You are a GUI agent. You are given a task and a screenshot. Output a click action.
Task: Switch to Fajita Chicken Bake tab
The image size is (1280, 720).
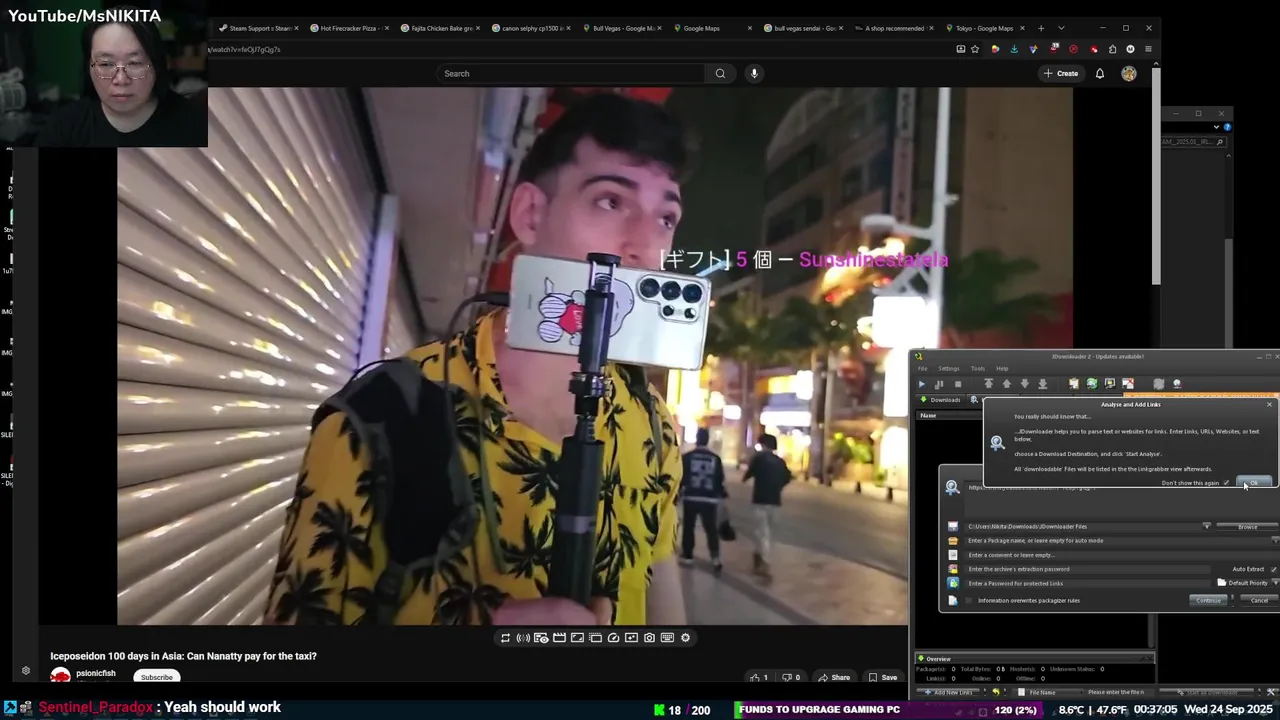coord(438,28)
